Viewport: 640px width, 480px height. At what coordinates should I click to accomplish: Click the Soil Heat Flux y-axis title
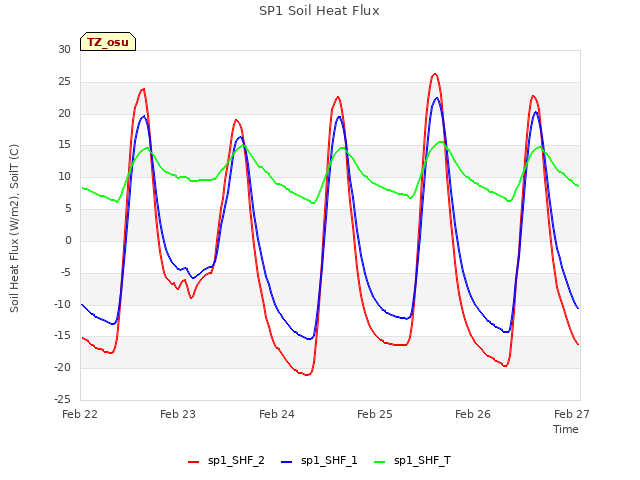click(14, 228)
